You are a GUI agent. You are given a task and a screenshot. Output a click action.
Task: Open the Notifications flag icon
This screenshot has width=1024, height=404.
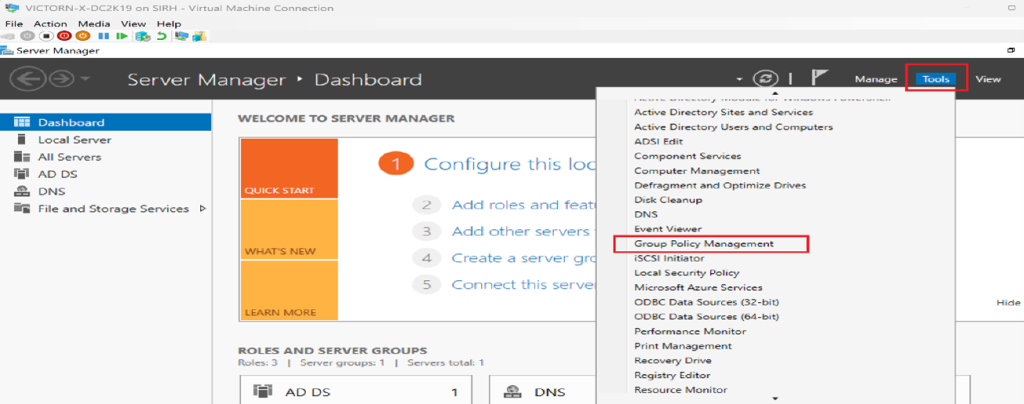coord(820,79)
